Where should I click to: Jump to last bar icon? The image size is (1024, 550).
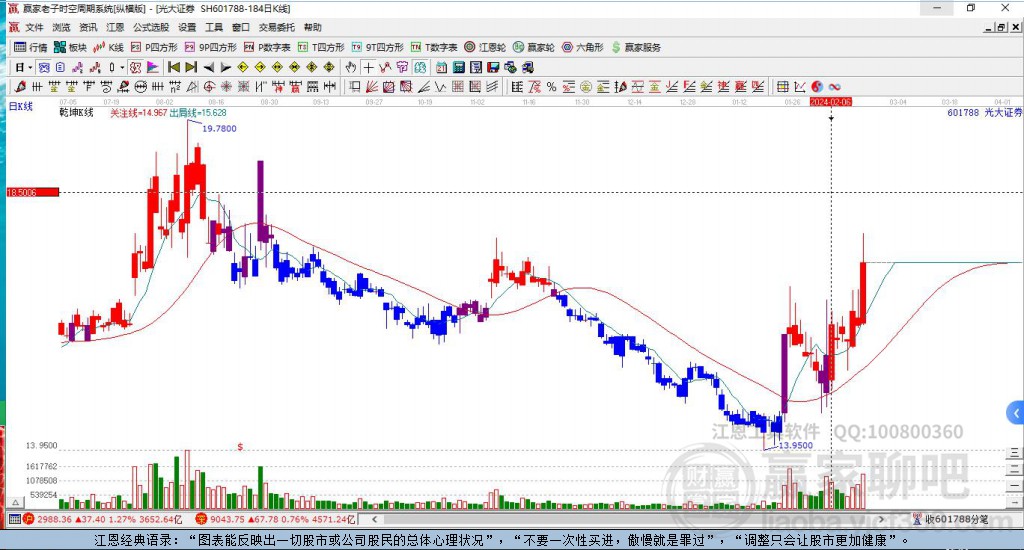[191, 67]
